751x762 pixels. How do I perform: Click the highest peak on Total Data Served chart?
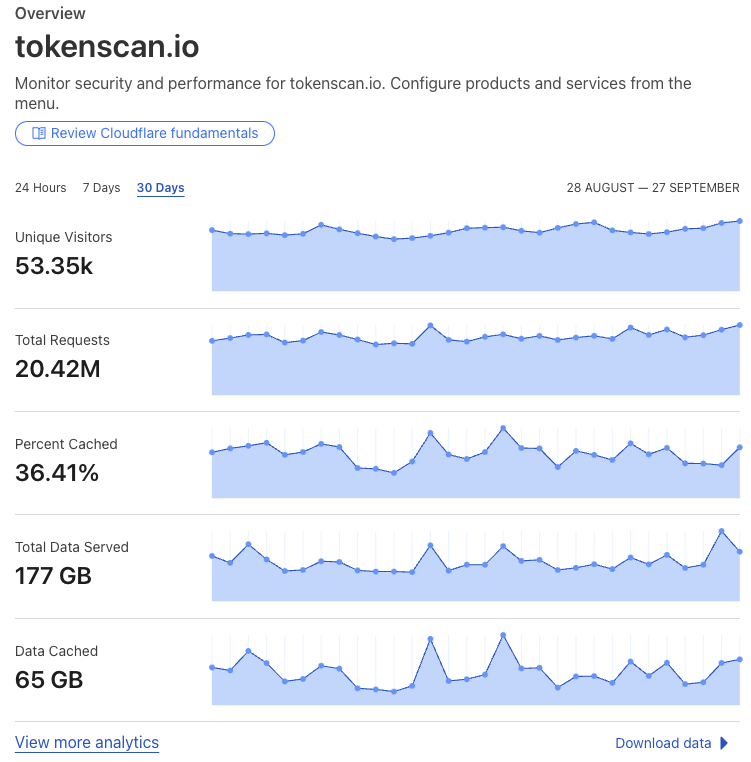pyautogui.click(x=721, y=531)
